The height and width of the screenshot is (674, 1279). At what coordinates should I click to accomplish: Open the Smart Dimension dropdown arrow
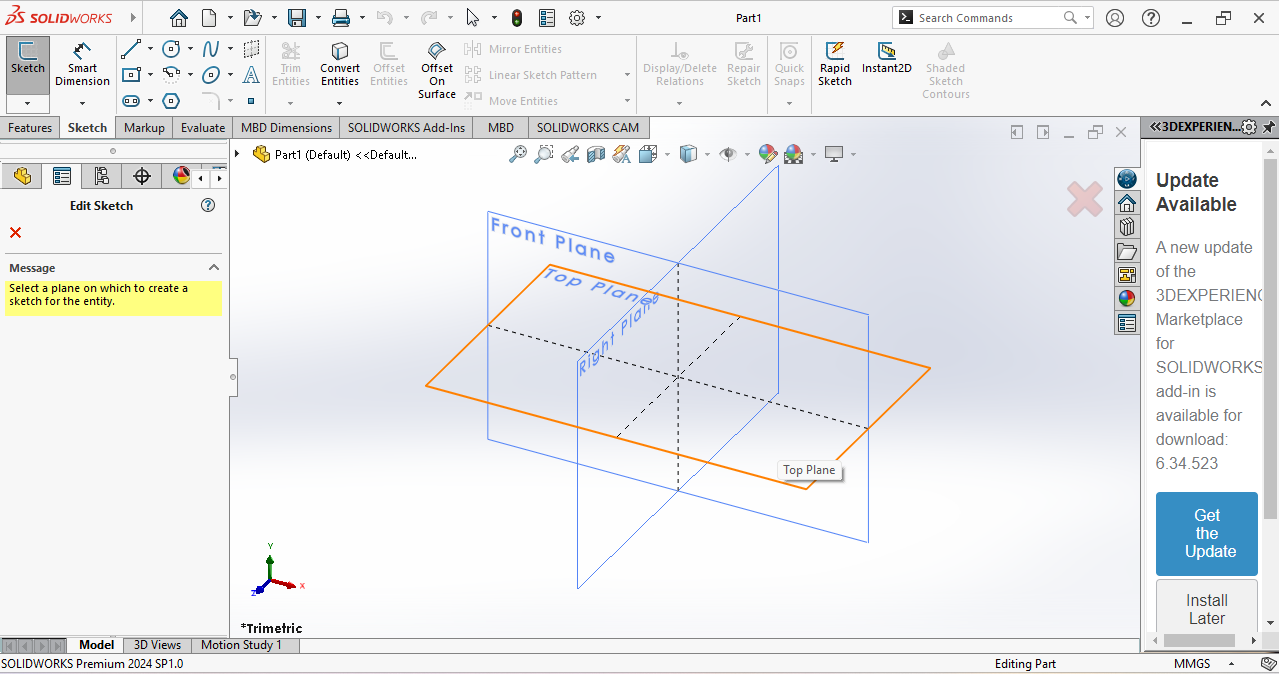coord(82,103)
